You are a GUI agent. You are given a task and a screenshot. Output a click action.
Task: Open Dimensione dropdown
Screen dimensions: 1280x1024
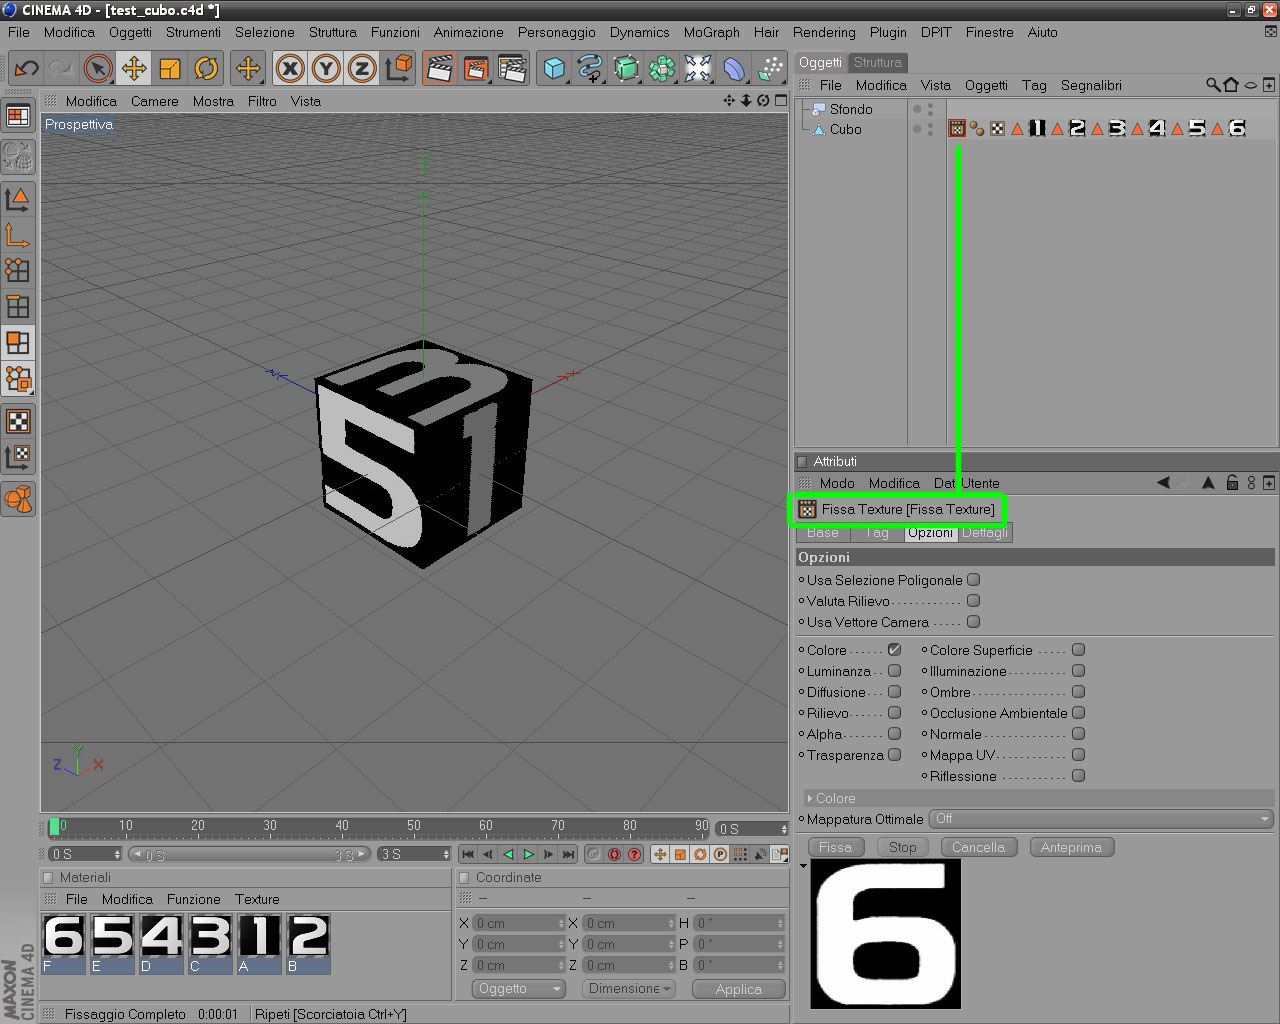point(629,989)
